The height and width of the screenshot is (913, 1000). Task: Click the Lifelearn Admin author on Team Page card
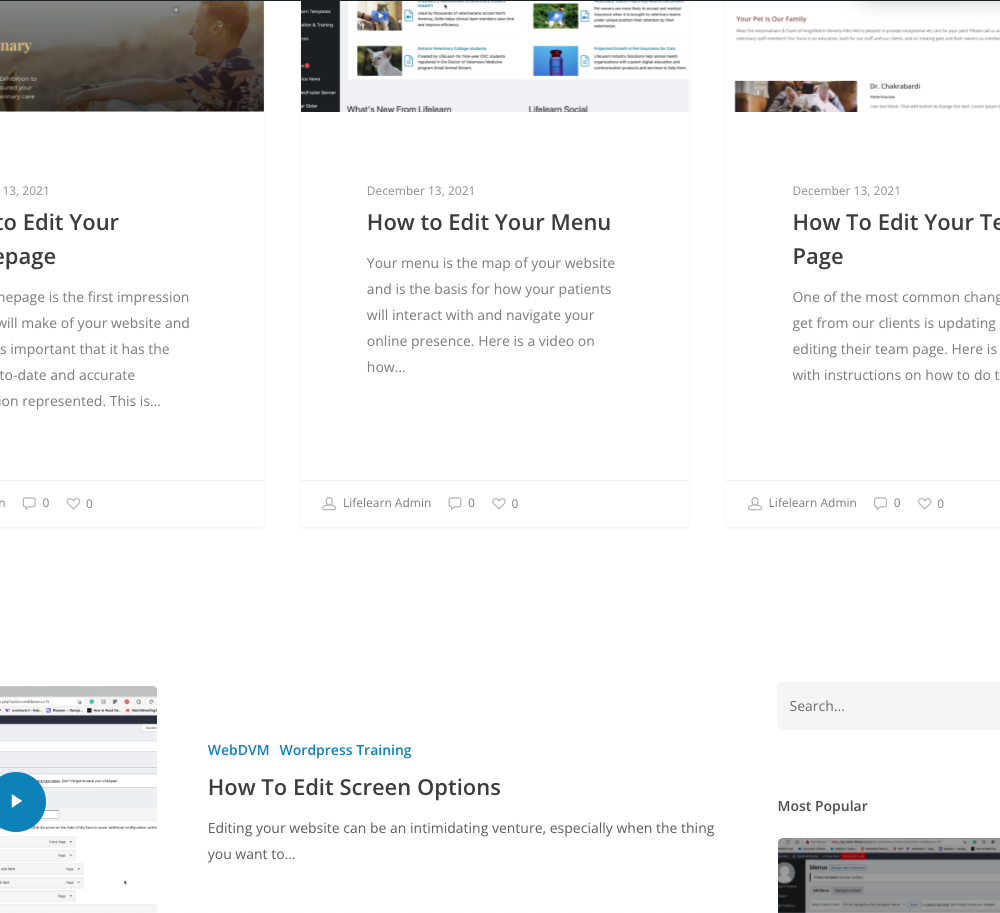(x=812, y=503)
